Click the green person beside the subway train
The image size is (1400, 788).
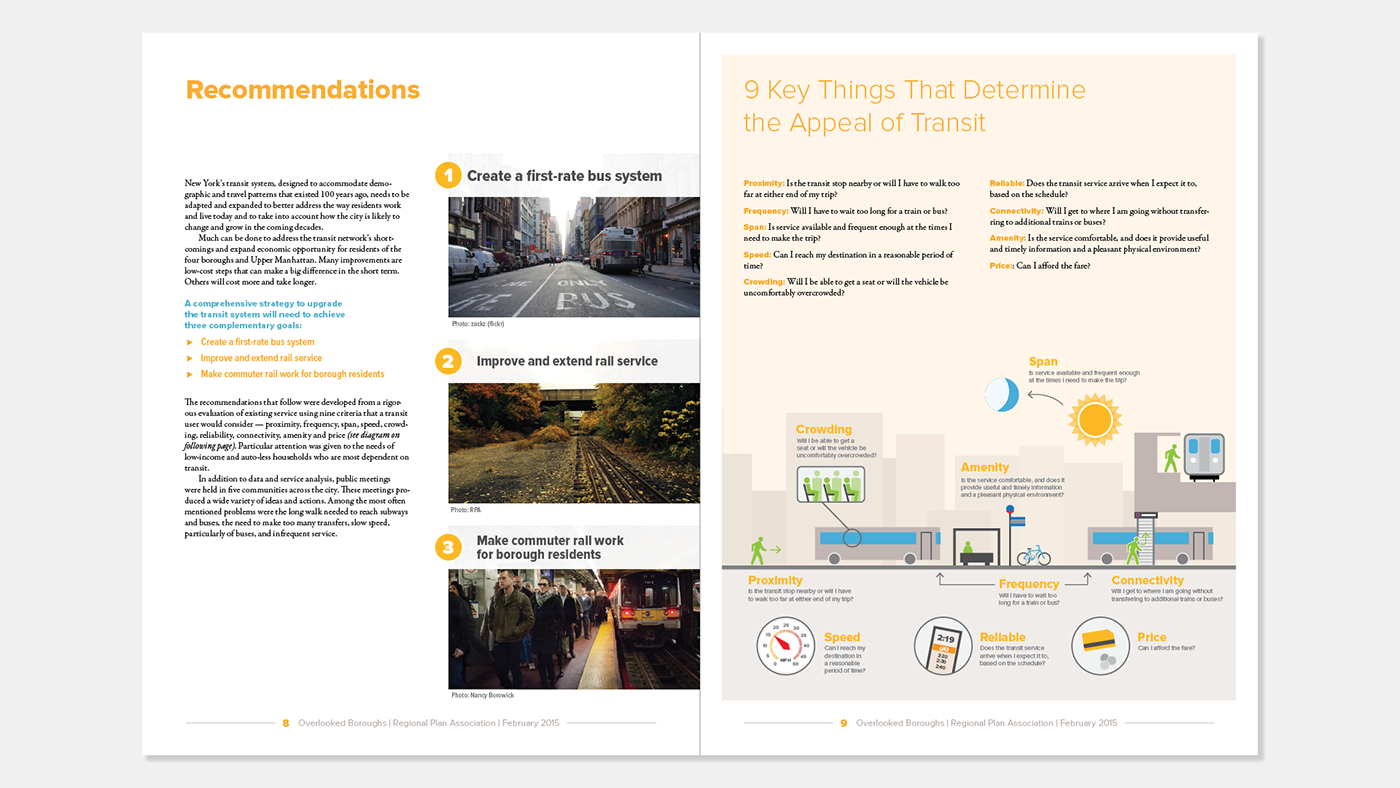[x=1172, y=459]
